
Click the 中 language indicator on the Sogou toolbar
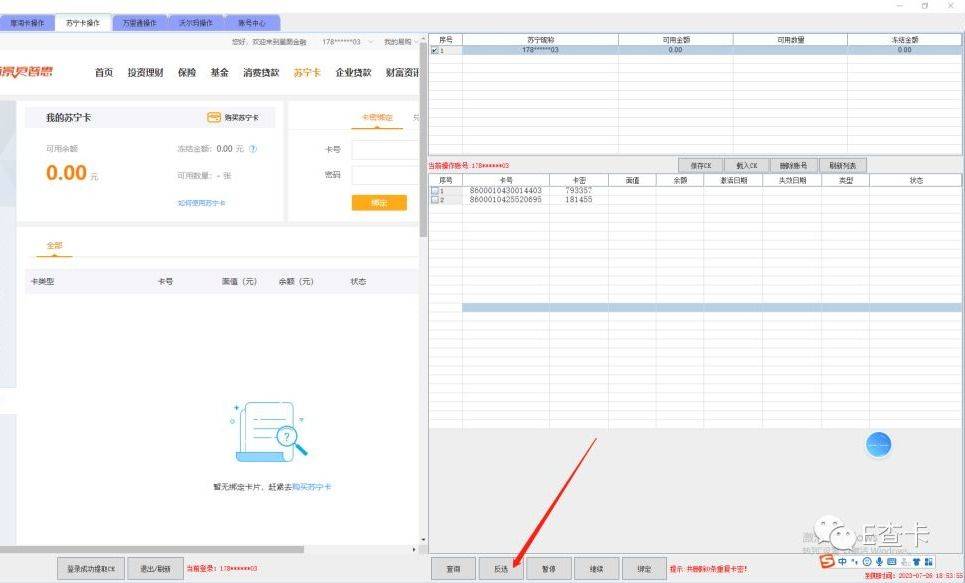tap(841, 562)
